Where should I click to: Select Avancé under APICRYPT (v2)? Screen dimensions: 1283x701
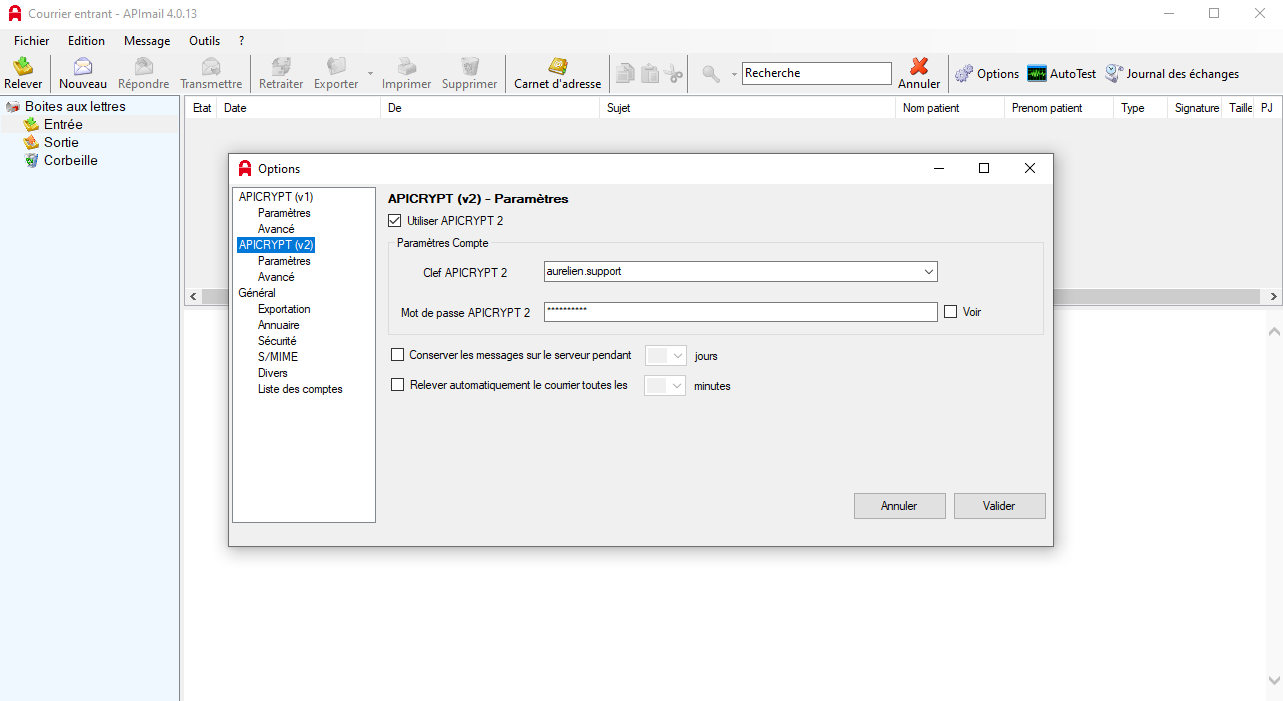[x=276, y=277]
